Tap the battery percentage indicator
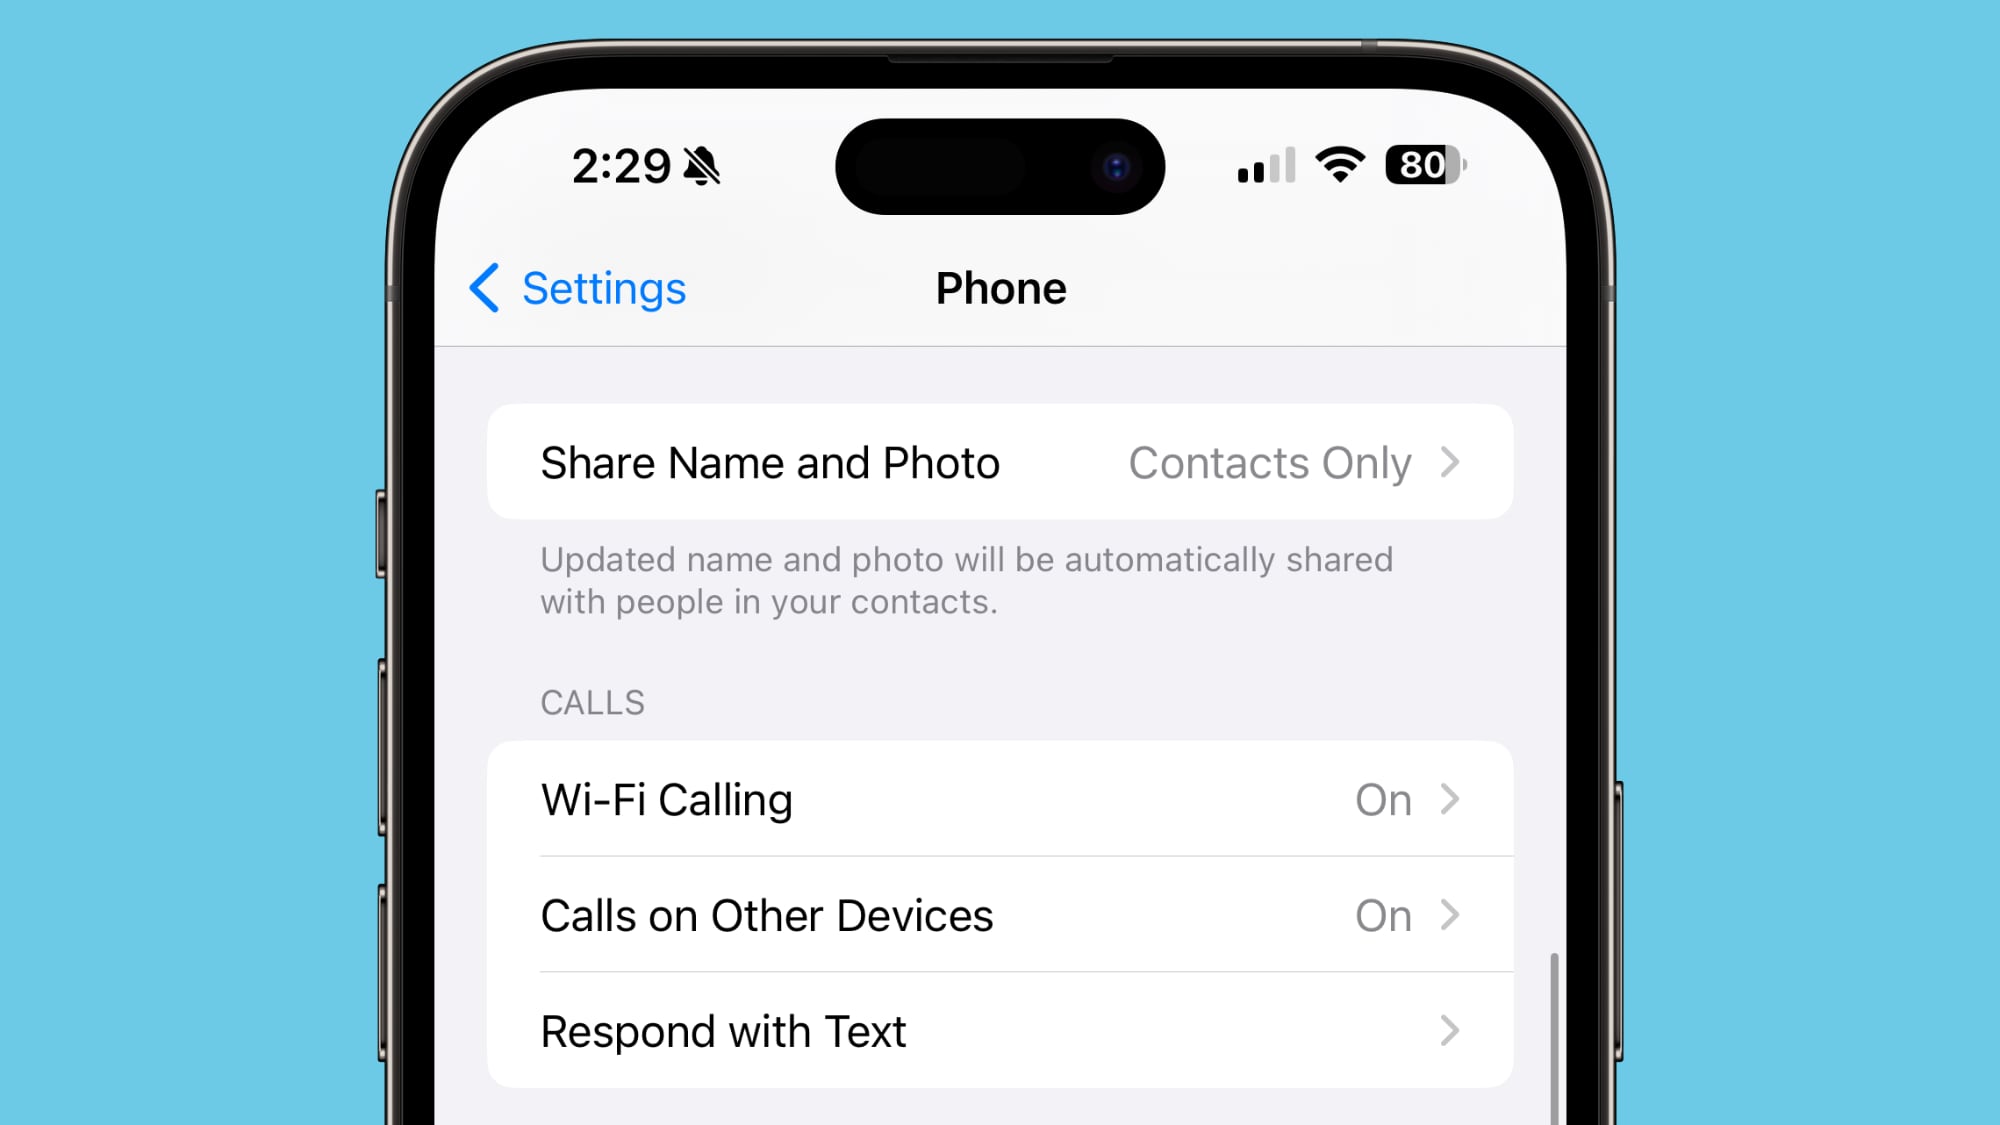The image size is (2000, 1125). pos(1424,165)
